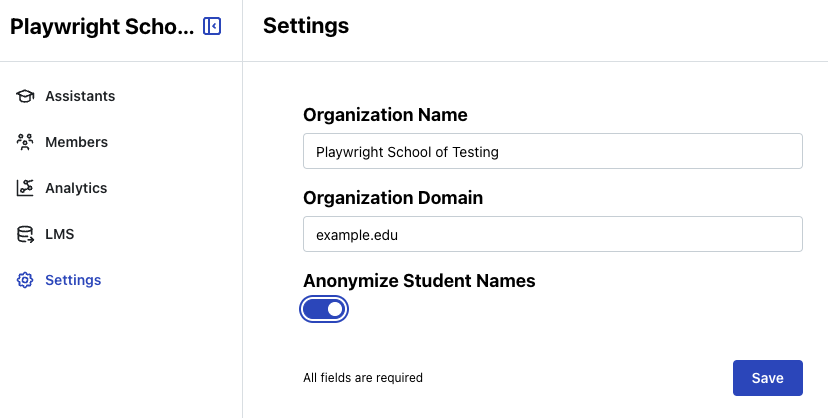Image resolution: width=828 pixels, height=418 pixels.
Task: Click the LMS database icon
Action: point(25,234)
